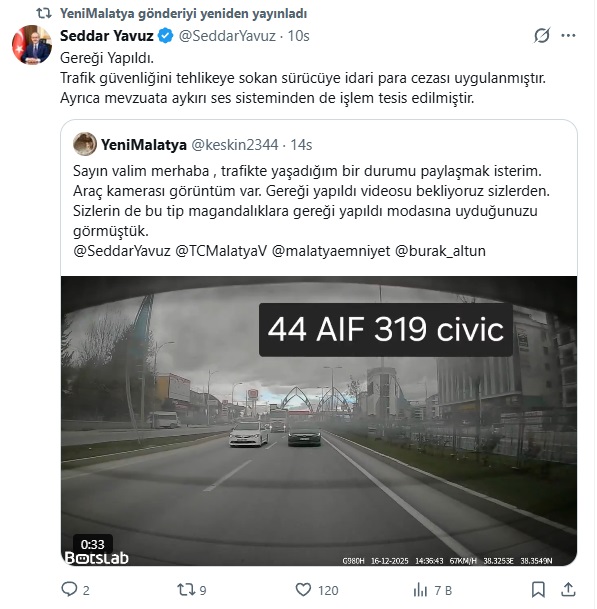Open YeniMalatya quoted avatar
The image size is (597, 609).
(85, 144)
